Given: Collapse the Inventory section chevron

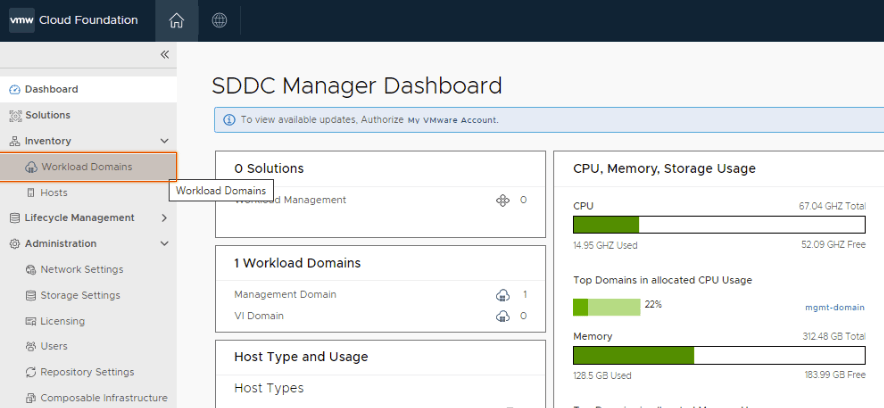Looking at the screenshot, I should point(165,141).
